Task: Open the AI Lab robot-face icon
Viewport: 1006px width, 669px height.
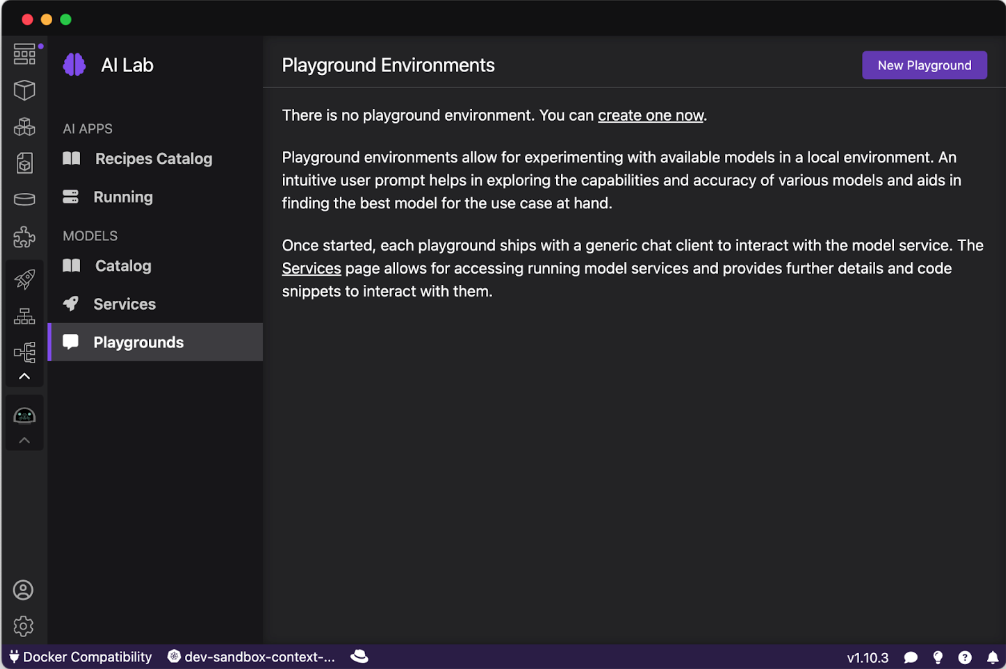Action: point(24,415)
